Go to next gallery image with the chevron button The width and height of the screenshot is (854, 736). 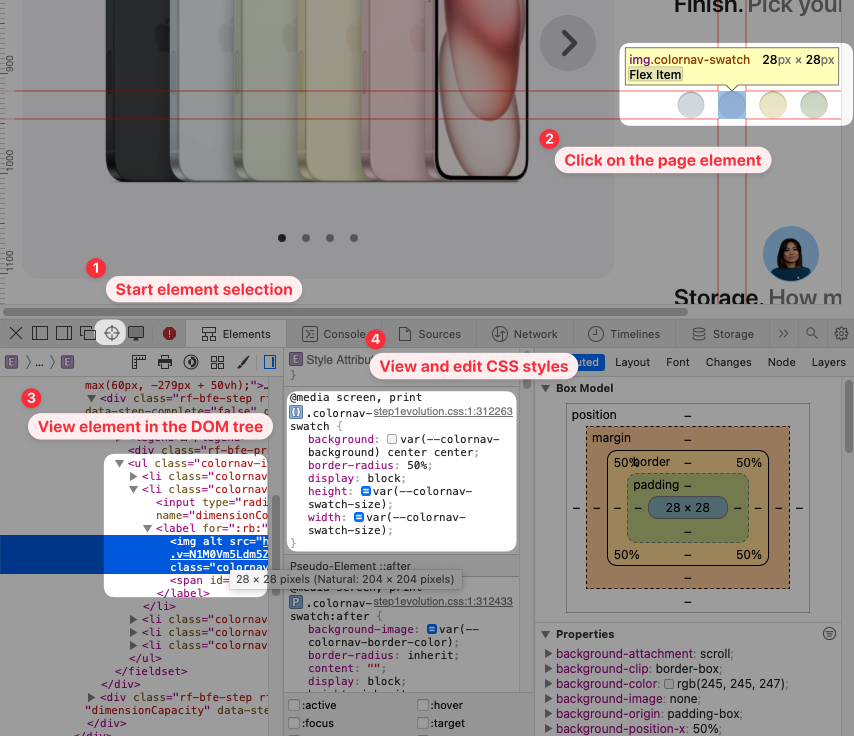tap(568, 43)
